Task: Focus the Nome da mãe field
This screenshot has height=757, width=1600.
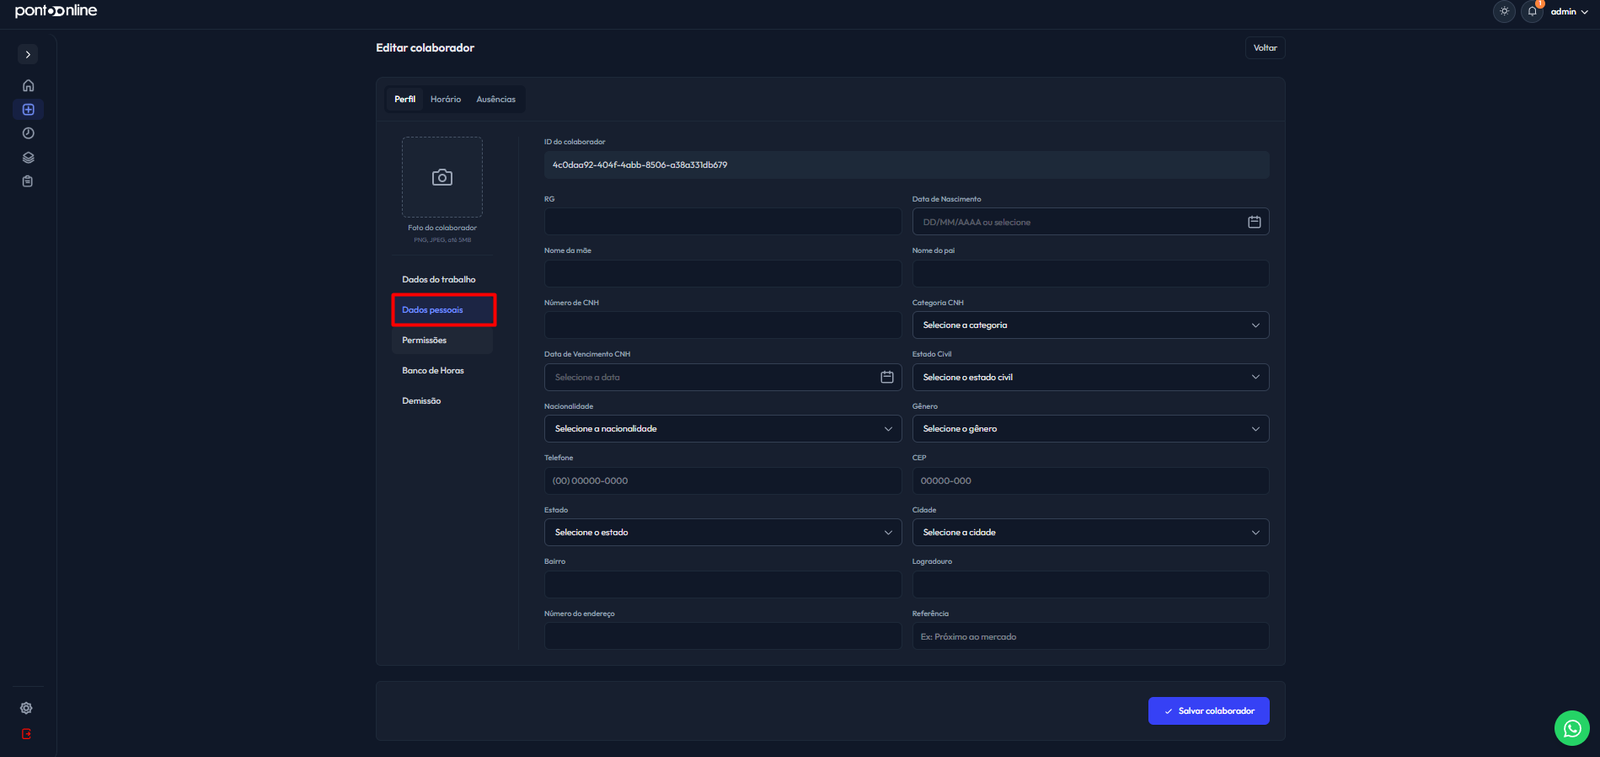Action: click(723, 273)
